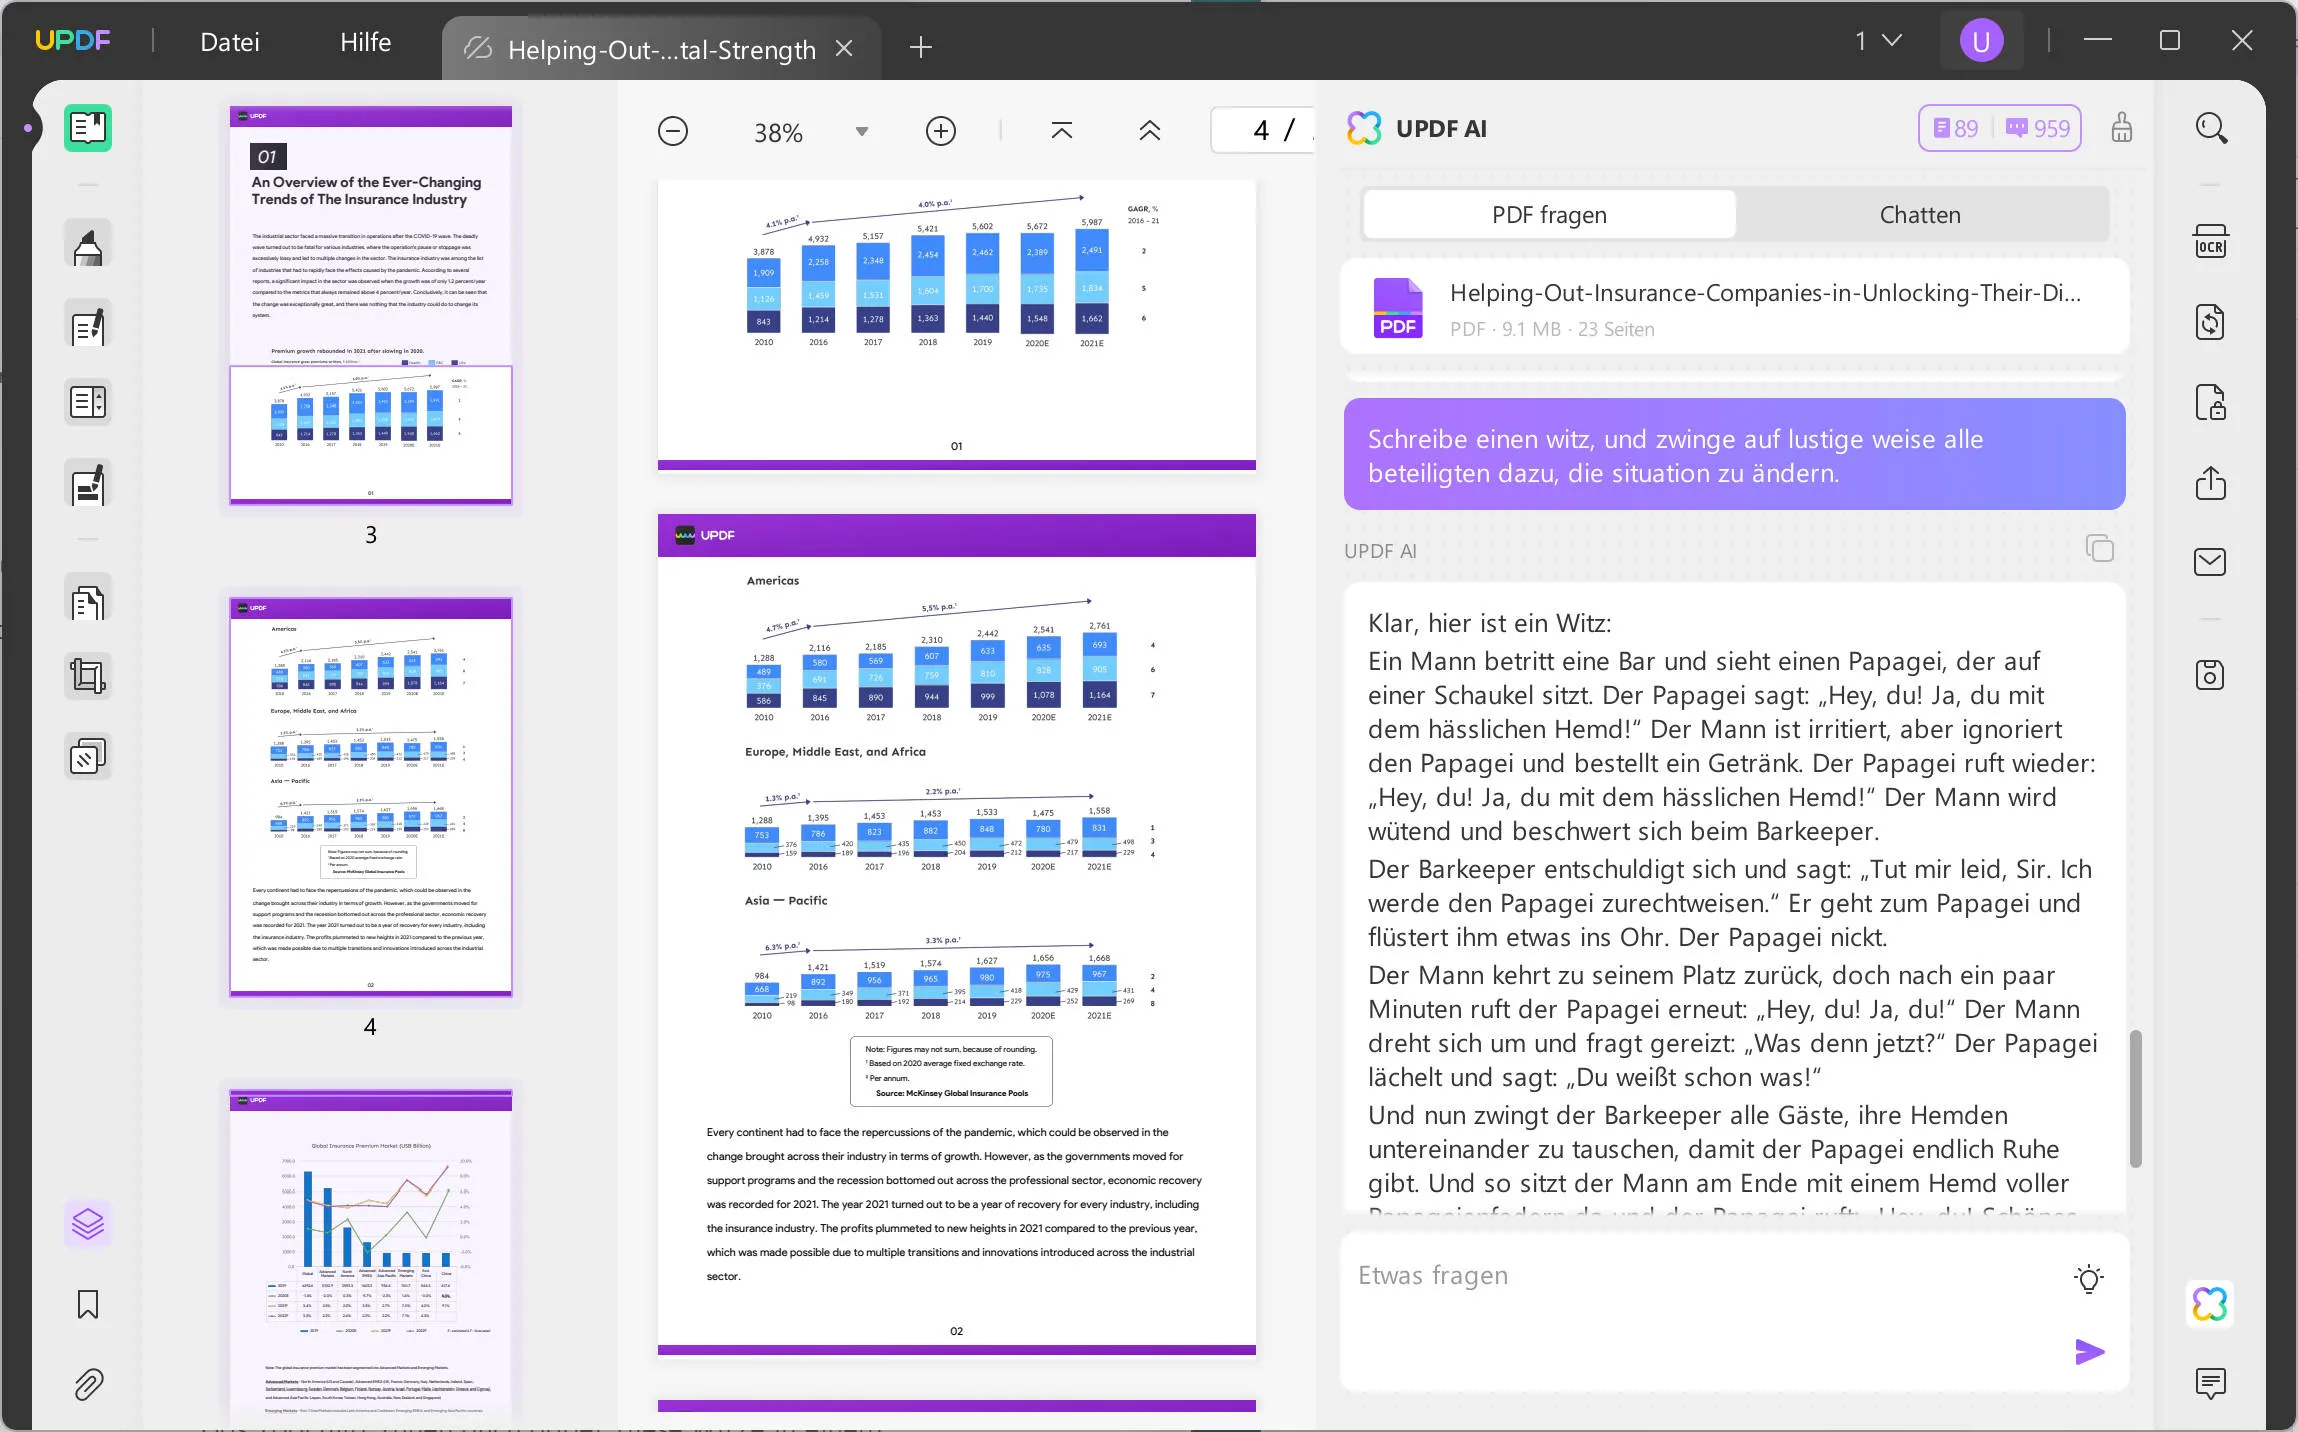Open the OCR tool
Viewport: 2298px width, 1432px height.
tap(2211, 241)
